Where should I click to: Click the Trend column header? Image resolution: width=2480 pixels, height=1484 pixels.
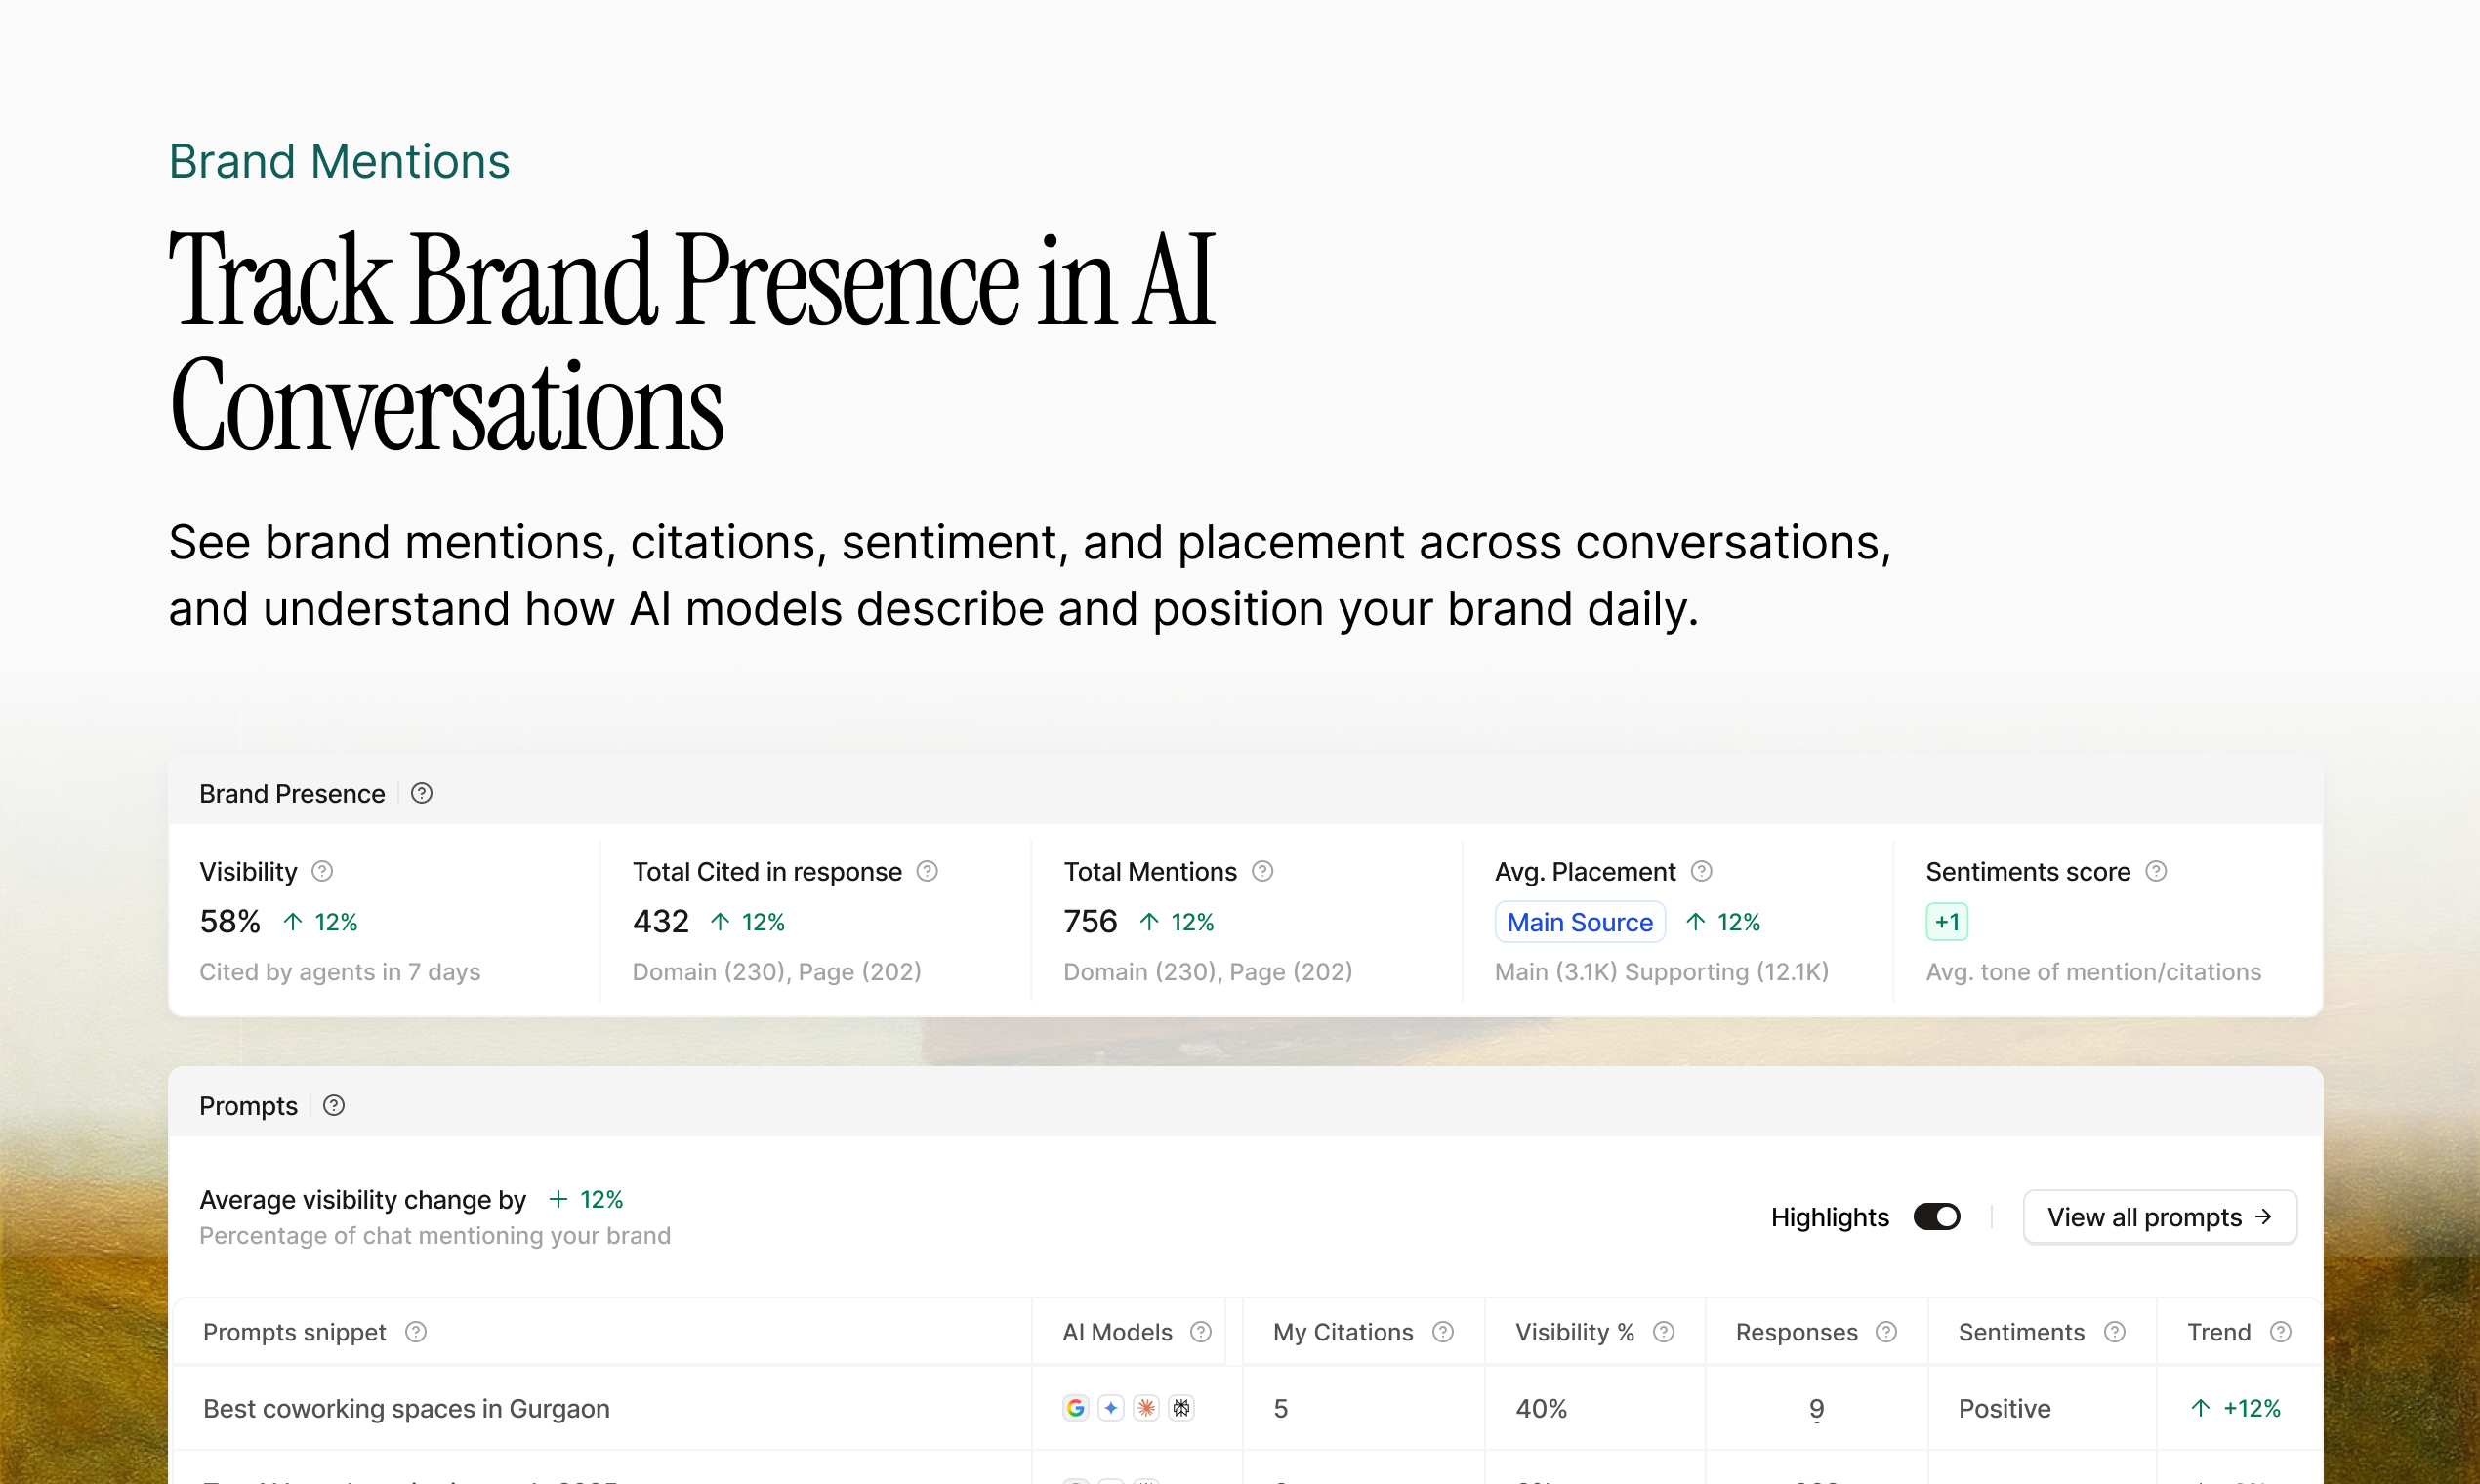2219,1332
